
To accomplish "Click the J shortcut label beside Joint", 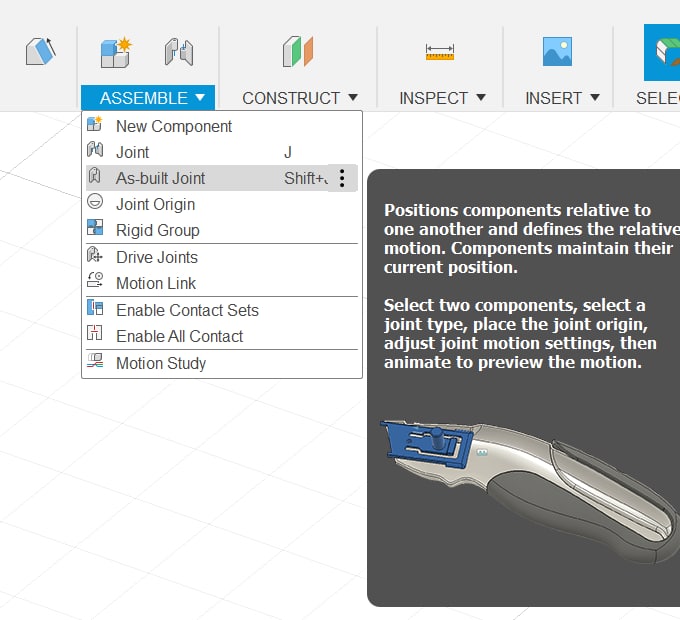I will (x=288, y=152).
